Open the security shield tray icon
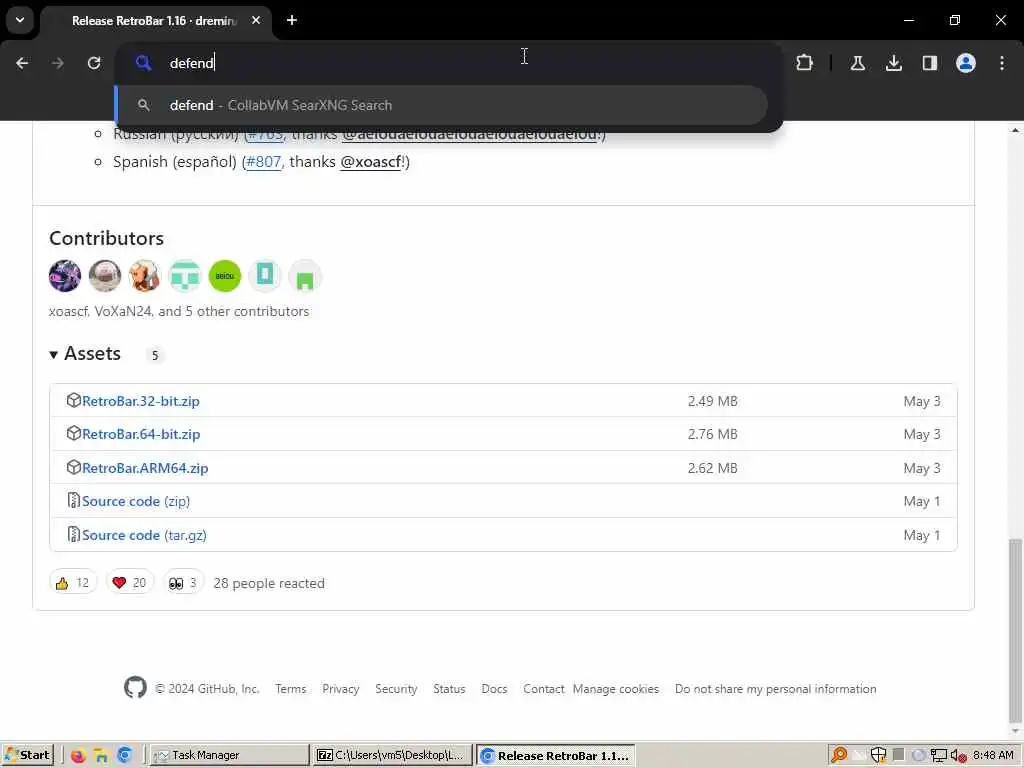The height and width of the screenshot is (768, 1024). point(878,756)
